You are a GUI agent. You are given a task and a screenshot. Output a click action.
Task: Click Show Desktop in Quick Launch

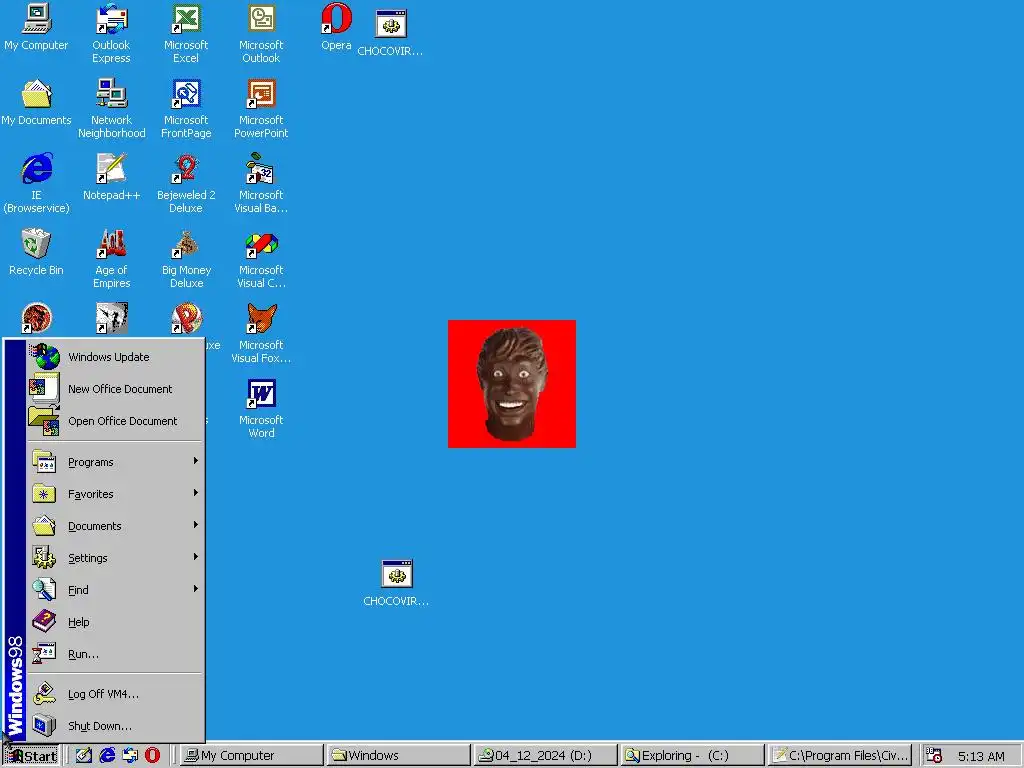coord(84,756)
